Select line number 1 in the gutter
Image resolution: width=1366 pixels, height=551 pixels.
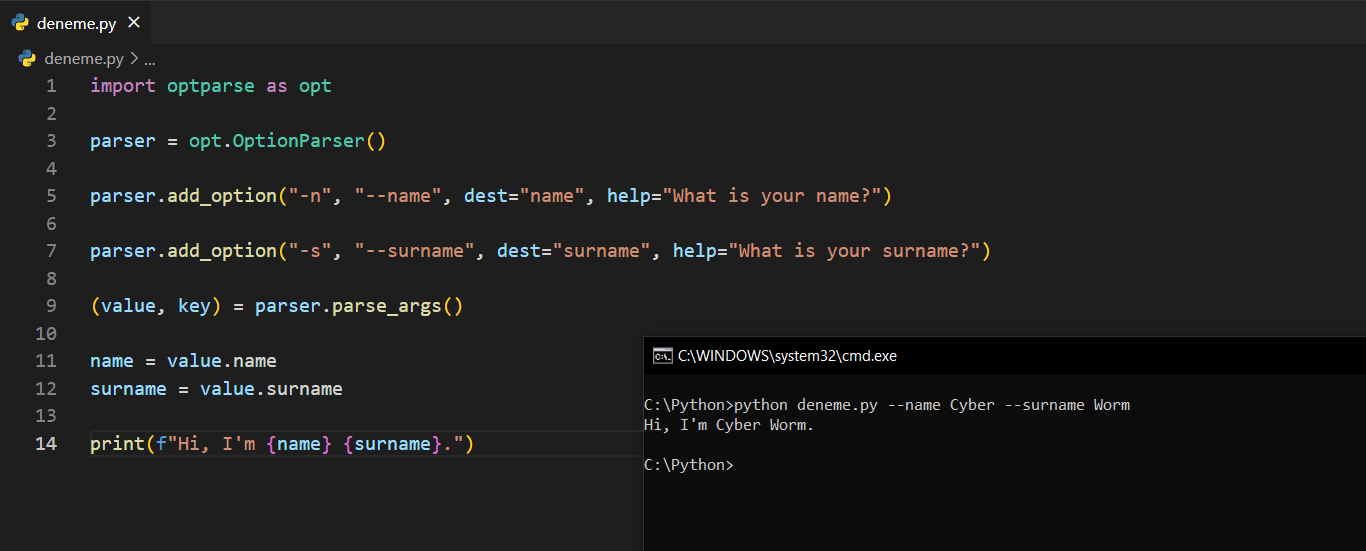point(51,86)
